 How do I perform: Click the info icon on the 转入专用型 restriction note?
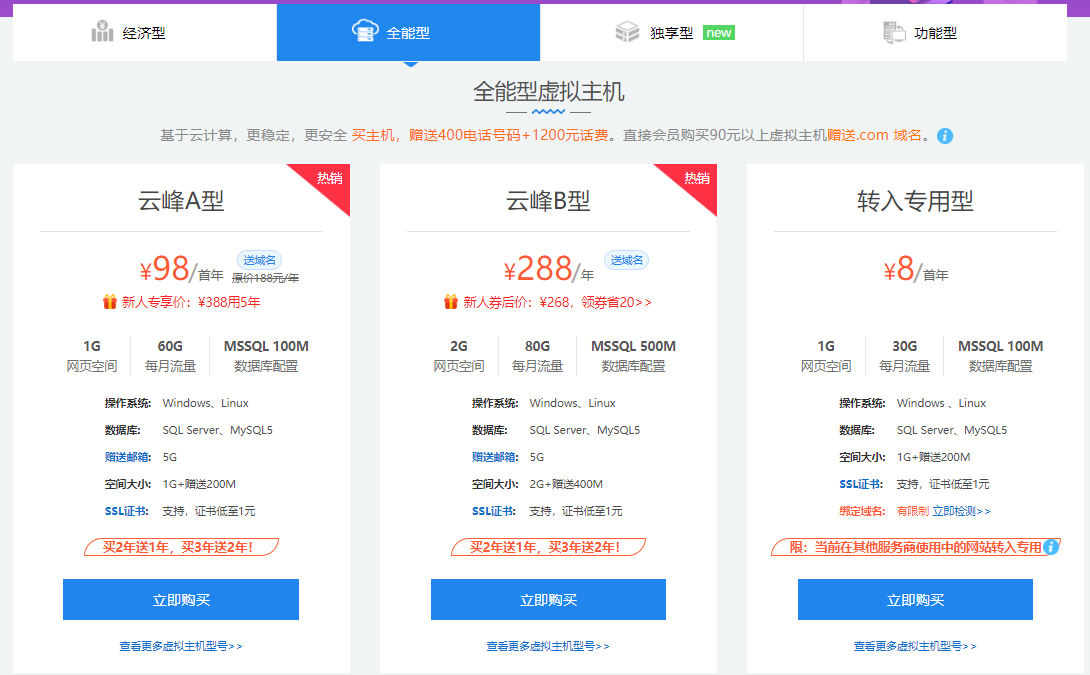point(1051,547)
